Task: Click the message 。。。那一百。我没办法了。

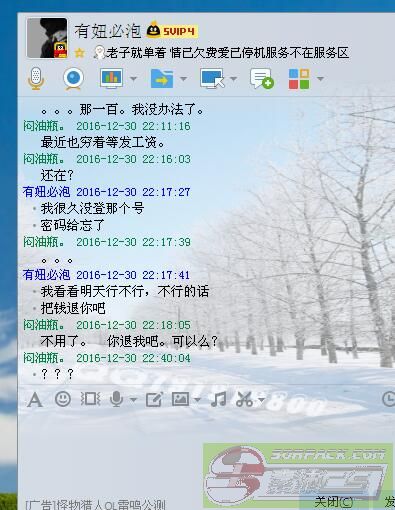Action: point(122,109)
